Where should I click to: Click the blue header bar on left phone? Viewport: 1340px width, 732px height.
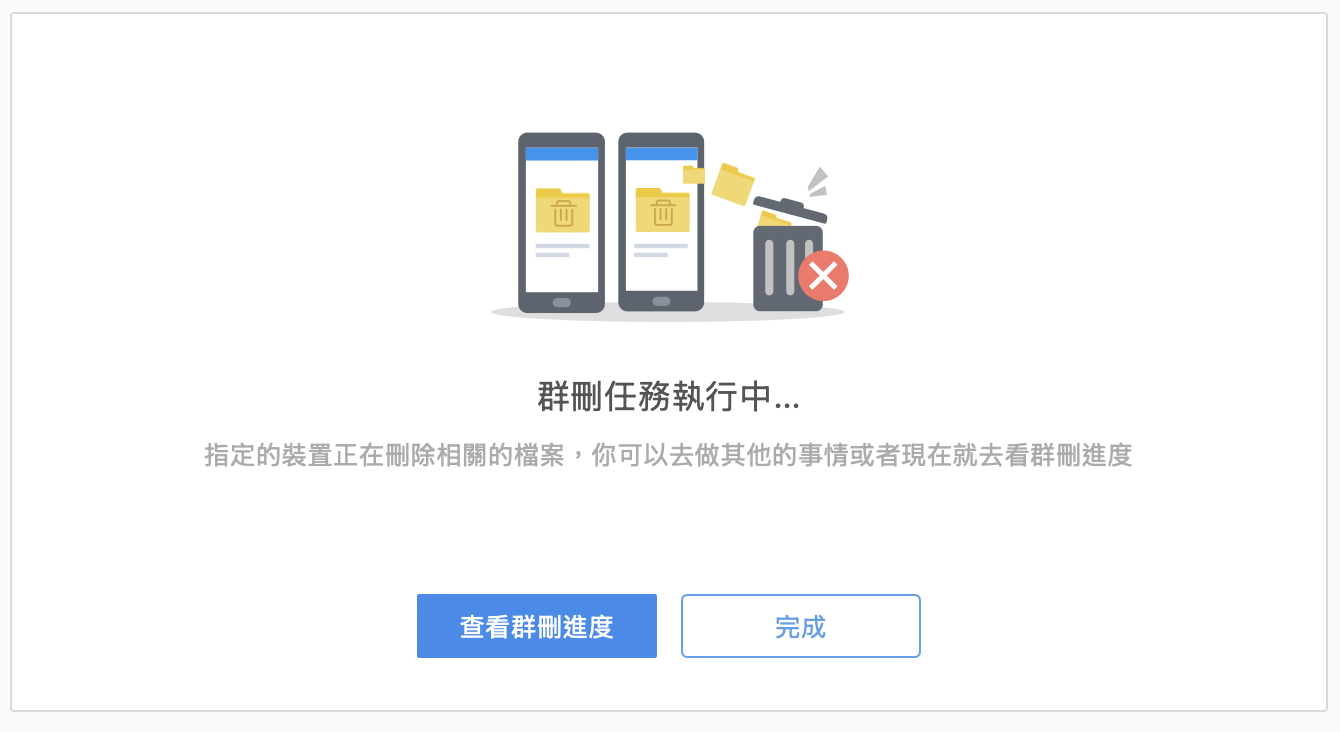click(x=562, y=154)
